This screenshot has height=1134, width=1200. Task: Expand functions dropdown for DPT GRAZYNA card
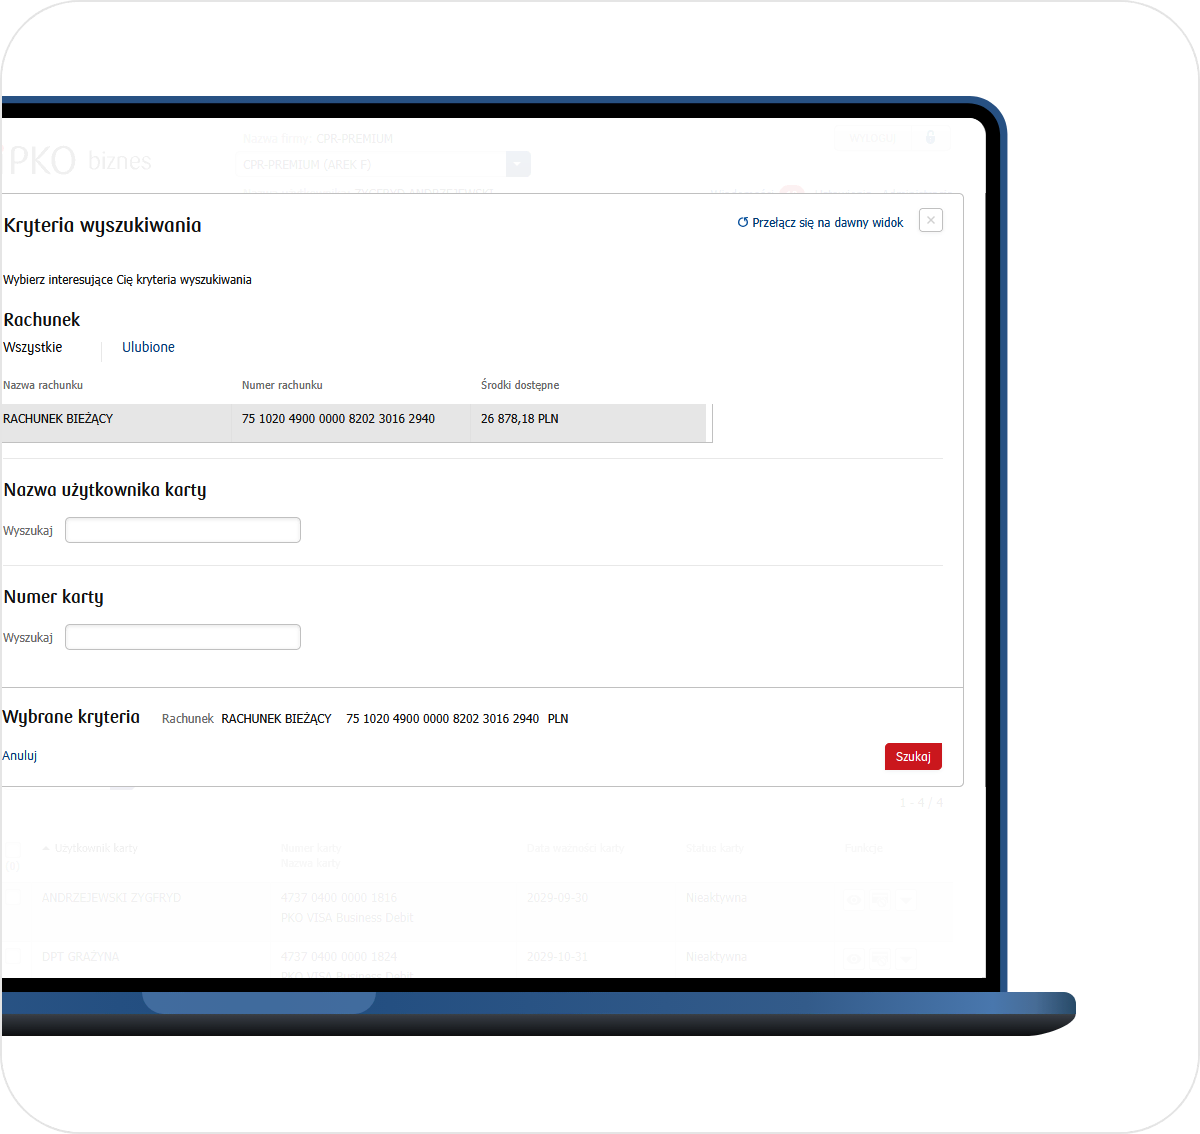[x=904, y=959]
